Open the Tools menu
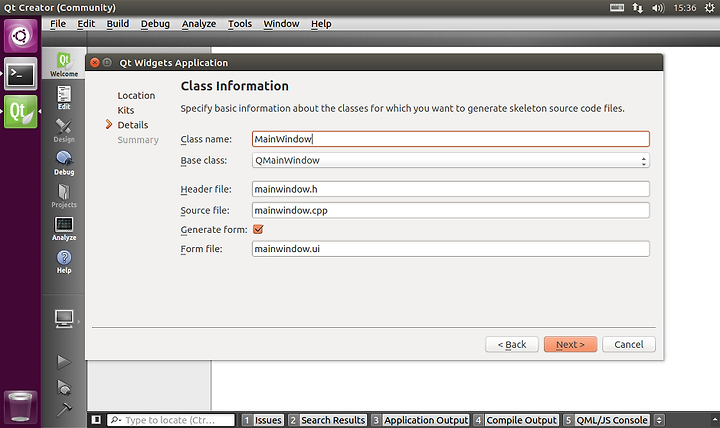 pos(240,24)
